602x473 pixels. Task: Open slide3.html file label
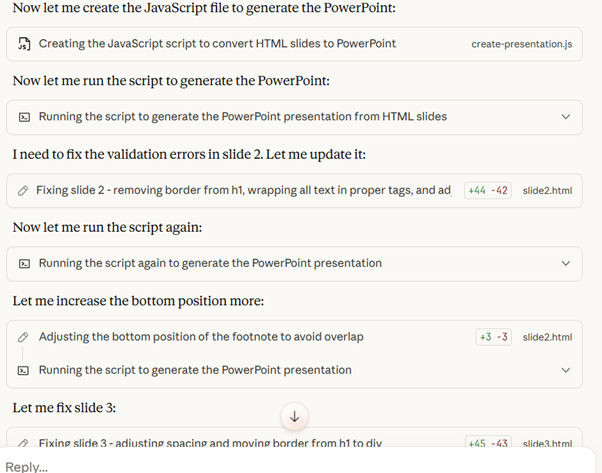coord(547,442)
